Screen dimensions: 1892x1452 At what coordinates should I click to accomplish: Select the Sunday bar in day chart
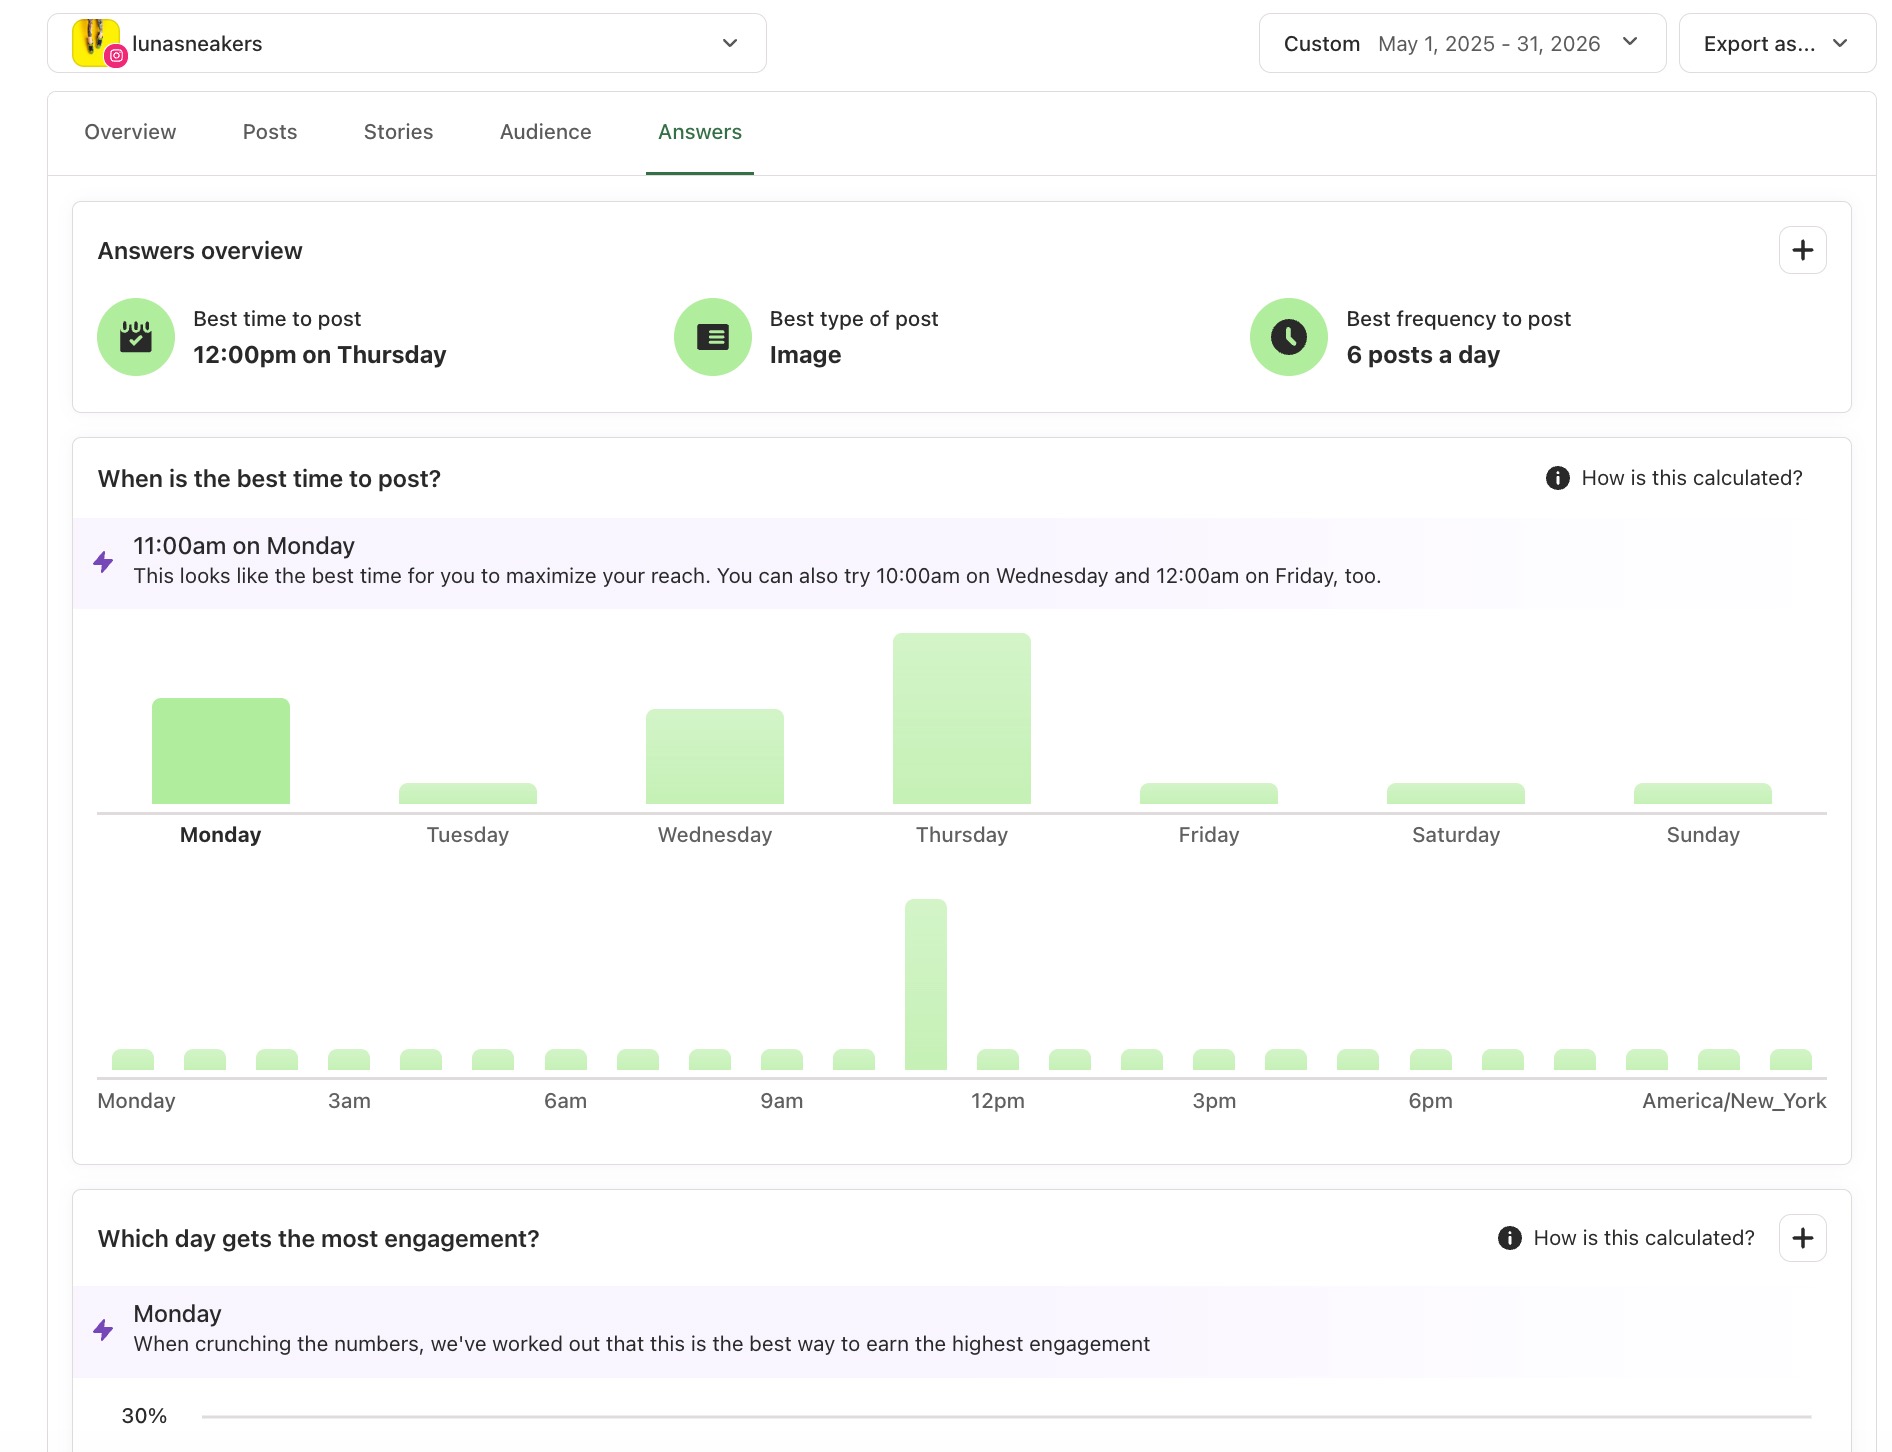tap(1703, 794)
